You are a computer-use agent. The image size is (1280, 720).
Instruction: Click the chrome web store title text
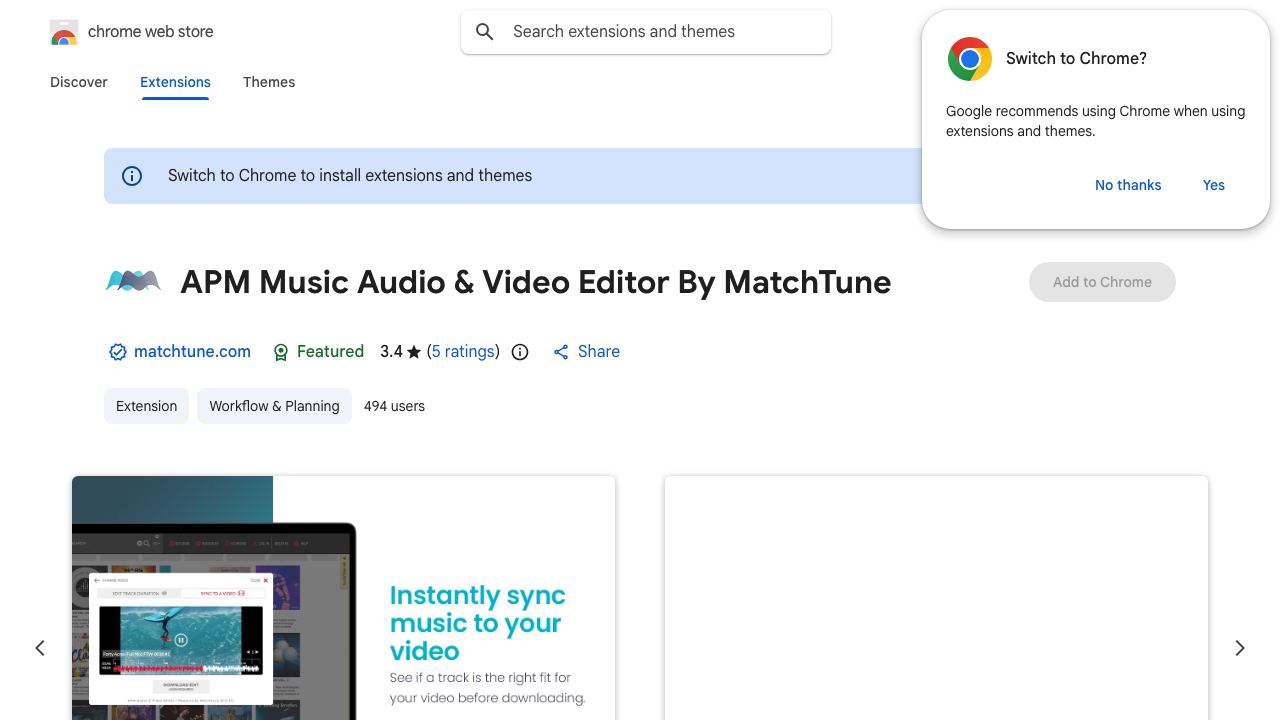[x=151, y=32]
